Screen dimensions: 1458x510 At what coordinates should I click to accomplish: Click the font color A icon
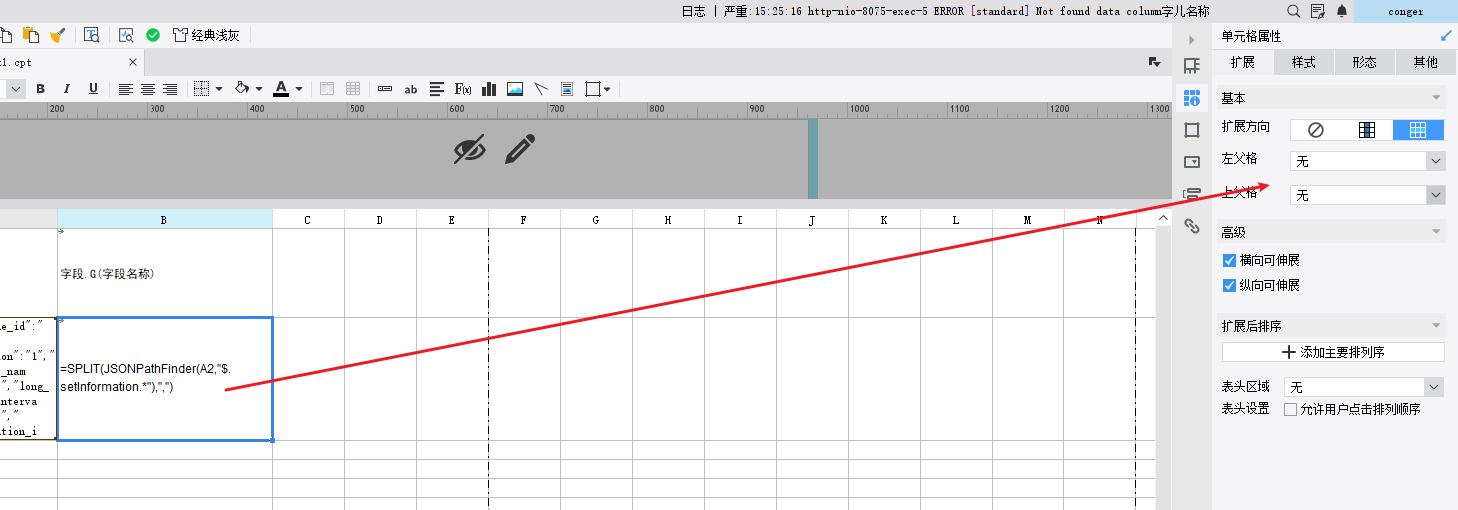click(x=281, y=88)
